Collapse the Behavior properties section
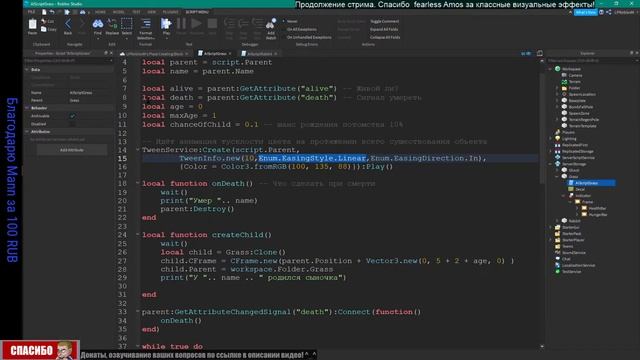 coord(27,108)
